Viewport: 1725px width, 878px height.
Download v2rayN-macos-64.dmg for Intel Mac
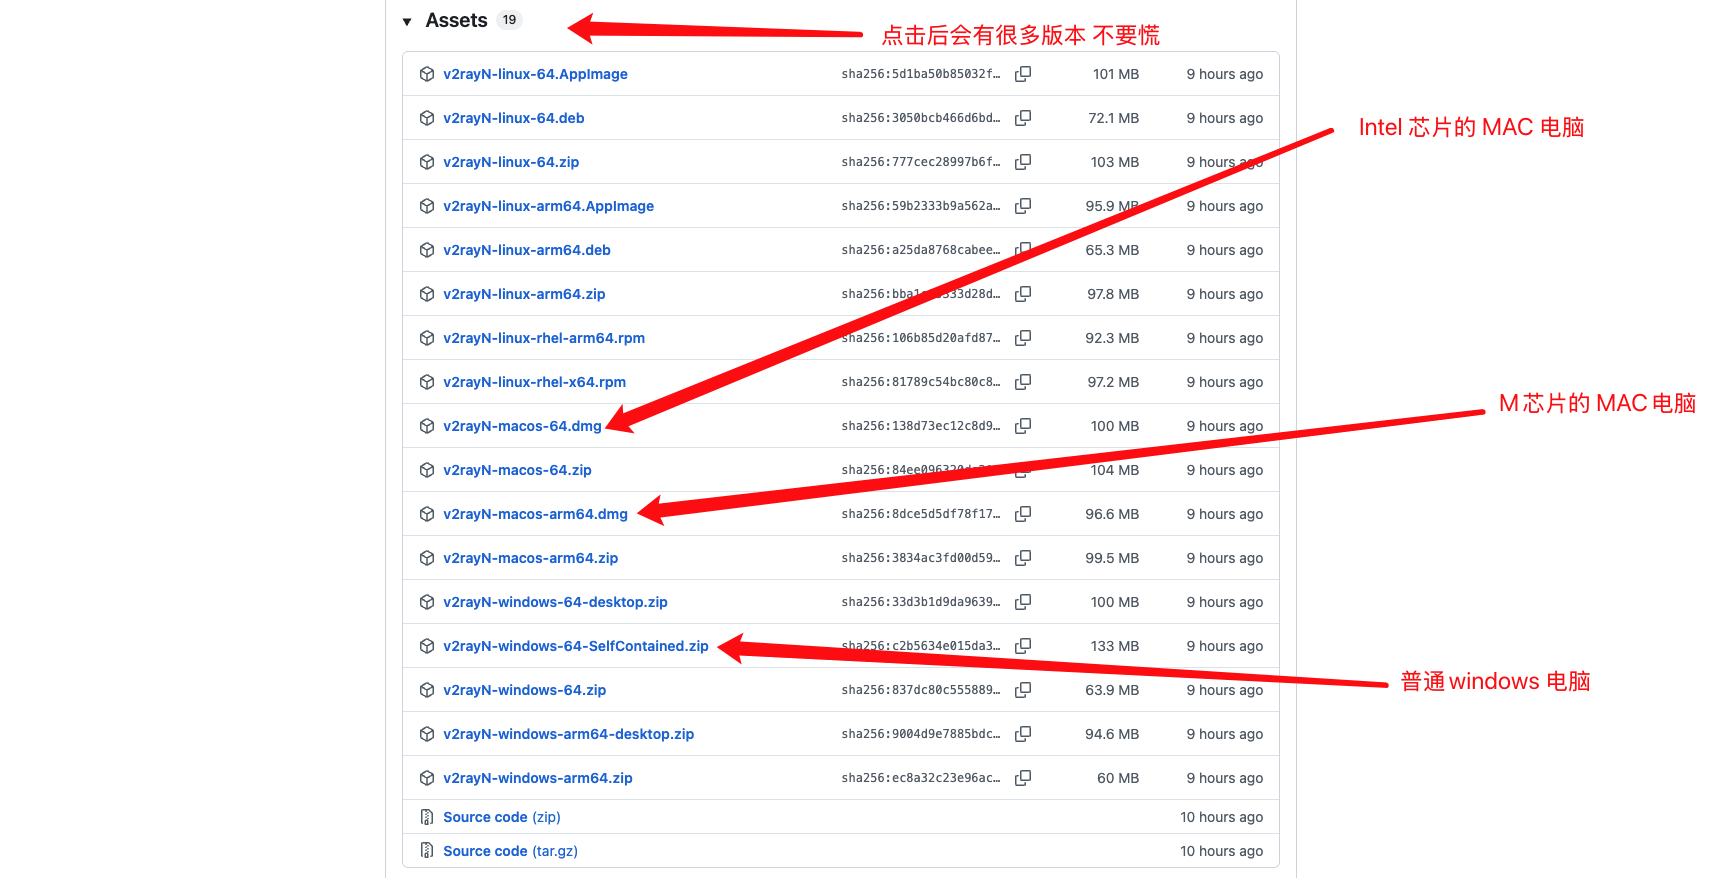click(522, 426)
